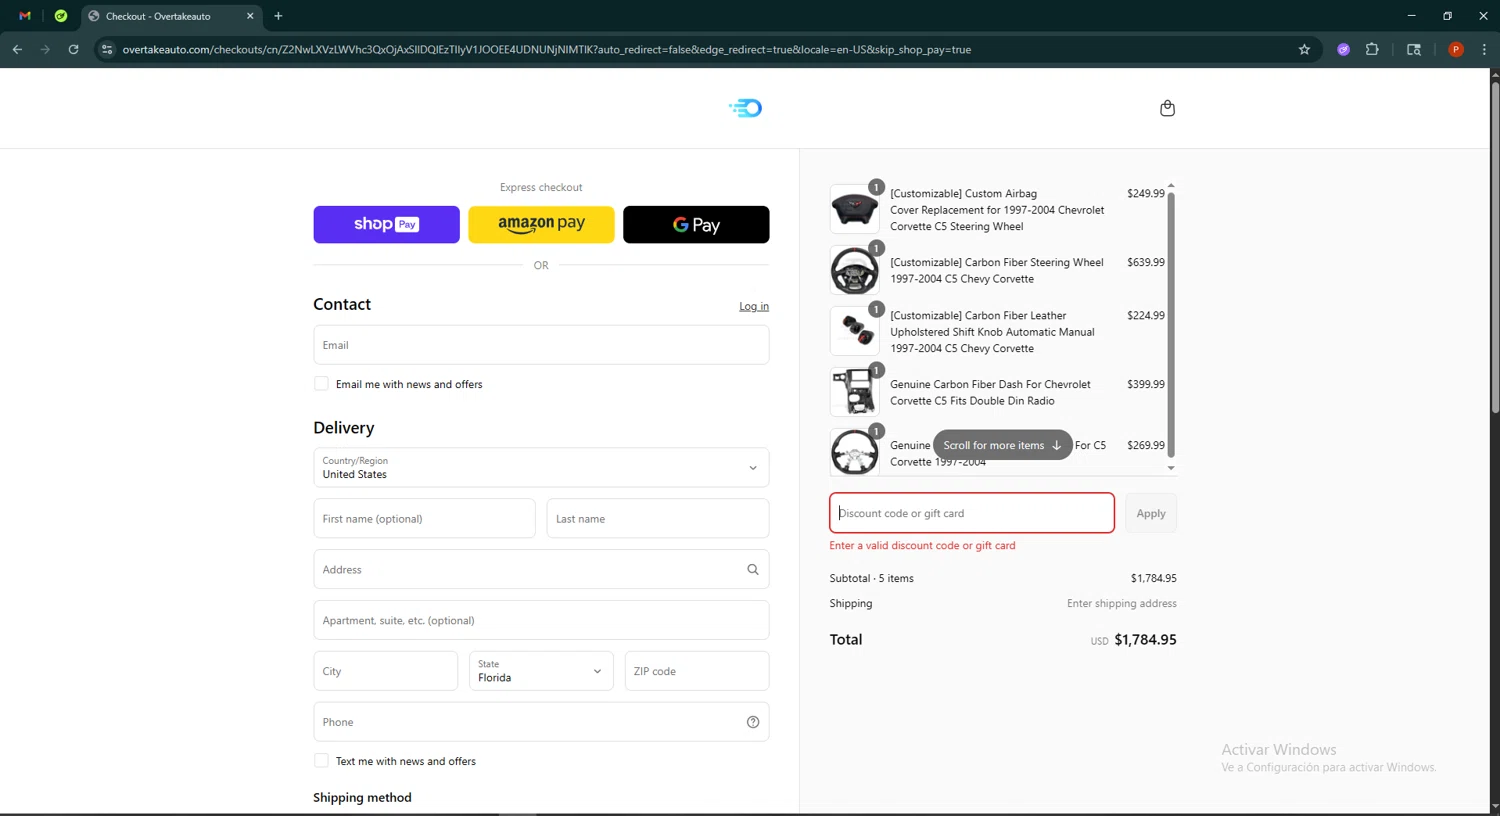
Task: Check Email me with news and offers
Action: (x=321, y=384)
